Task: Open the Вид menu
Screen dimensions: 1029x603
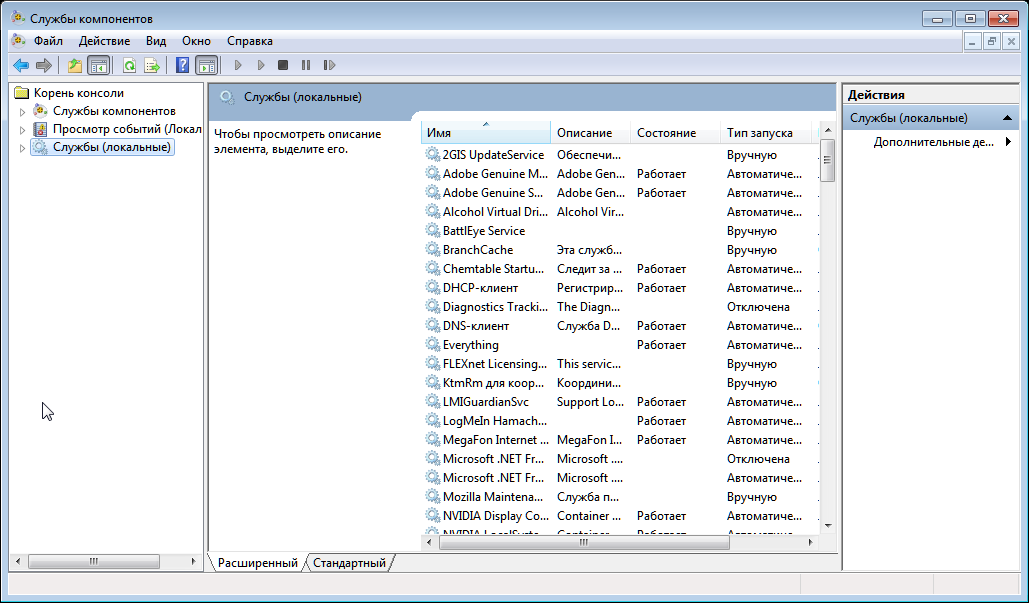Action: click(x=156, y=41)
